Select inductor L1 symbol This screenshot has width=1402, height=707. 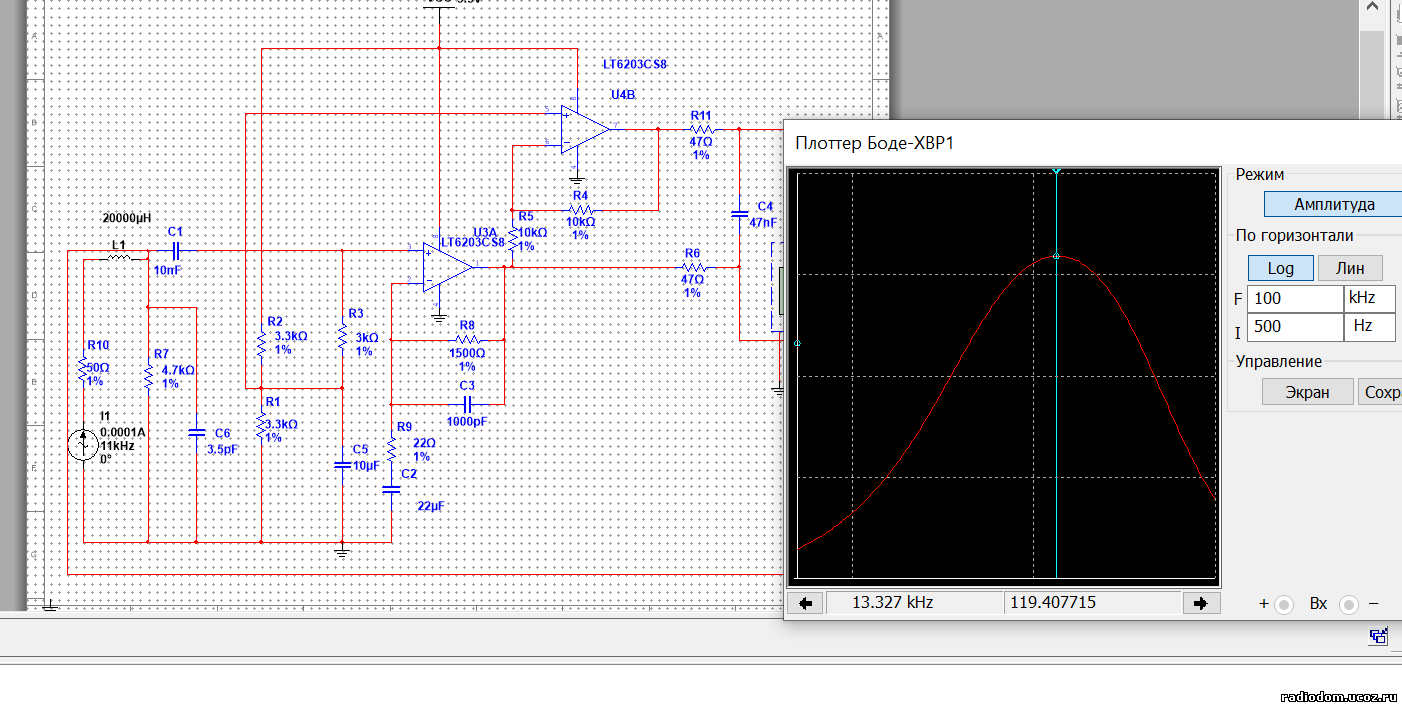pos(118,258)
